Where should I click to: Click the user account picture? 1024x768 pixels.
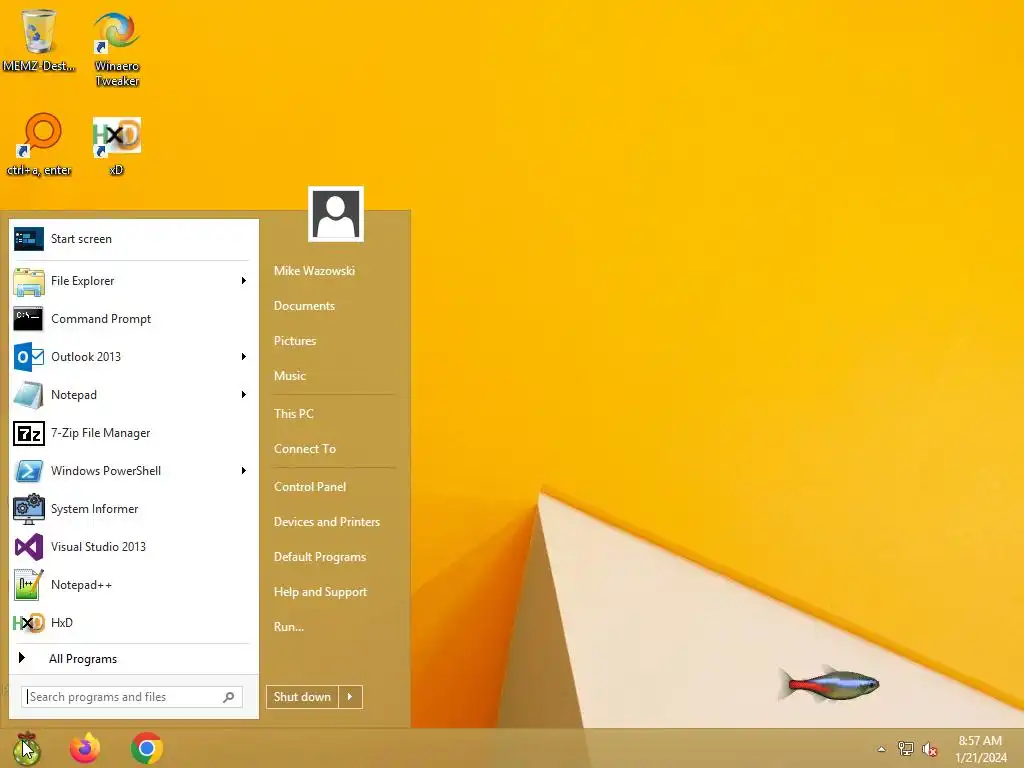tap(336, 214)
